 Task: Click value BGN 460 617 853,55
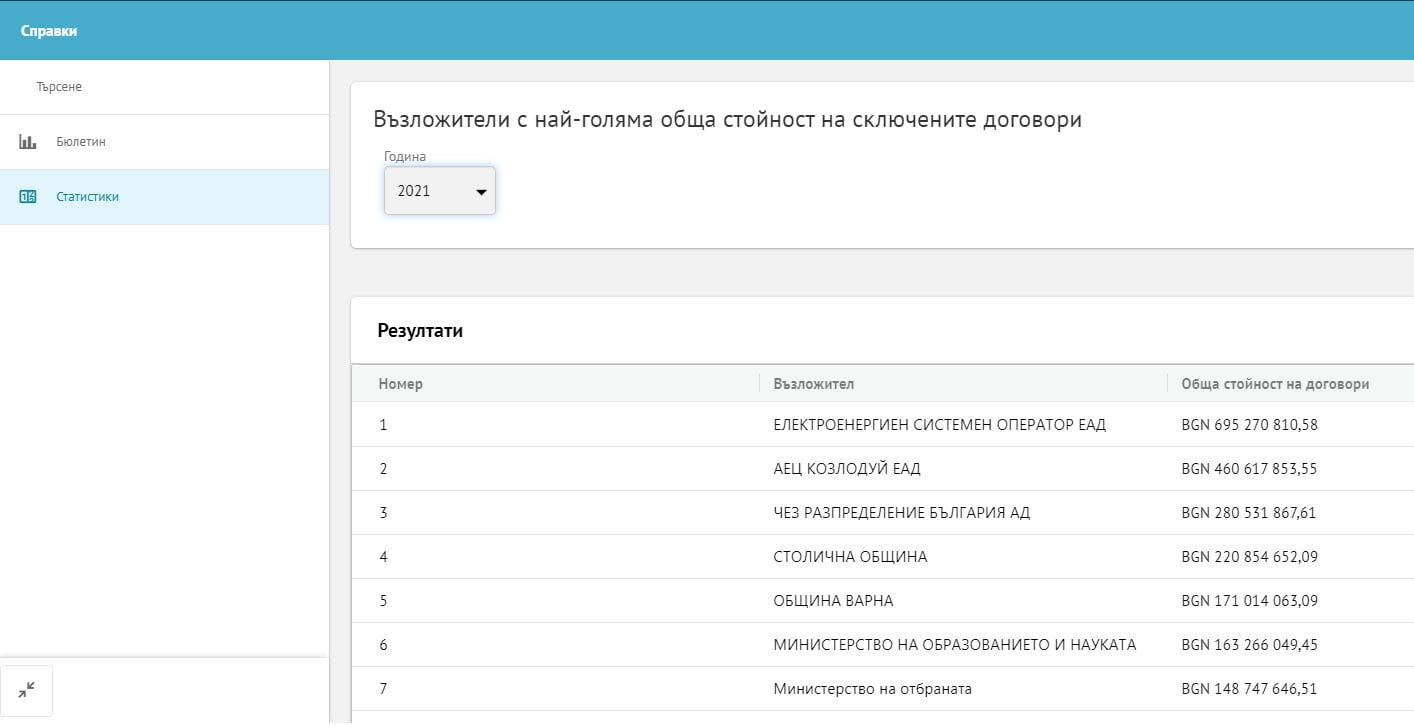[x=1250, y=469]
